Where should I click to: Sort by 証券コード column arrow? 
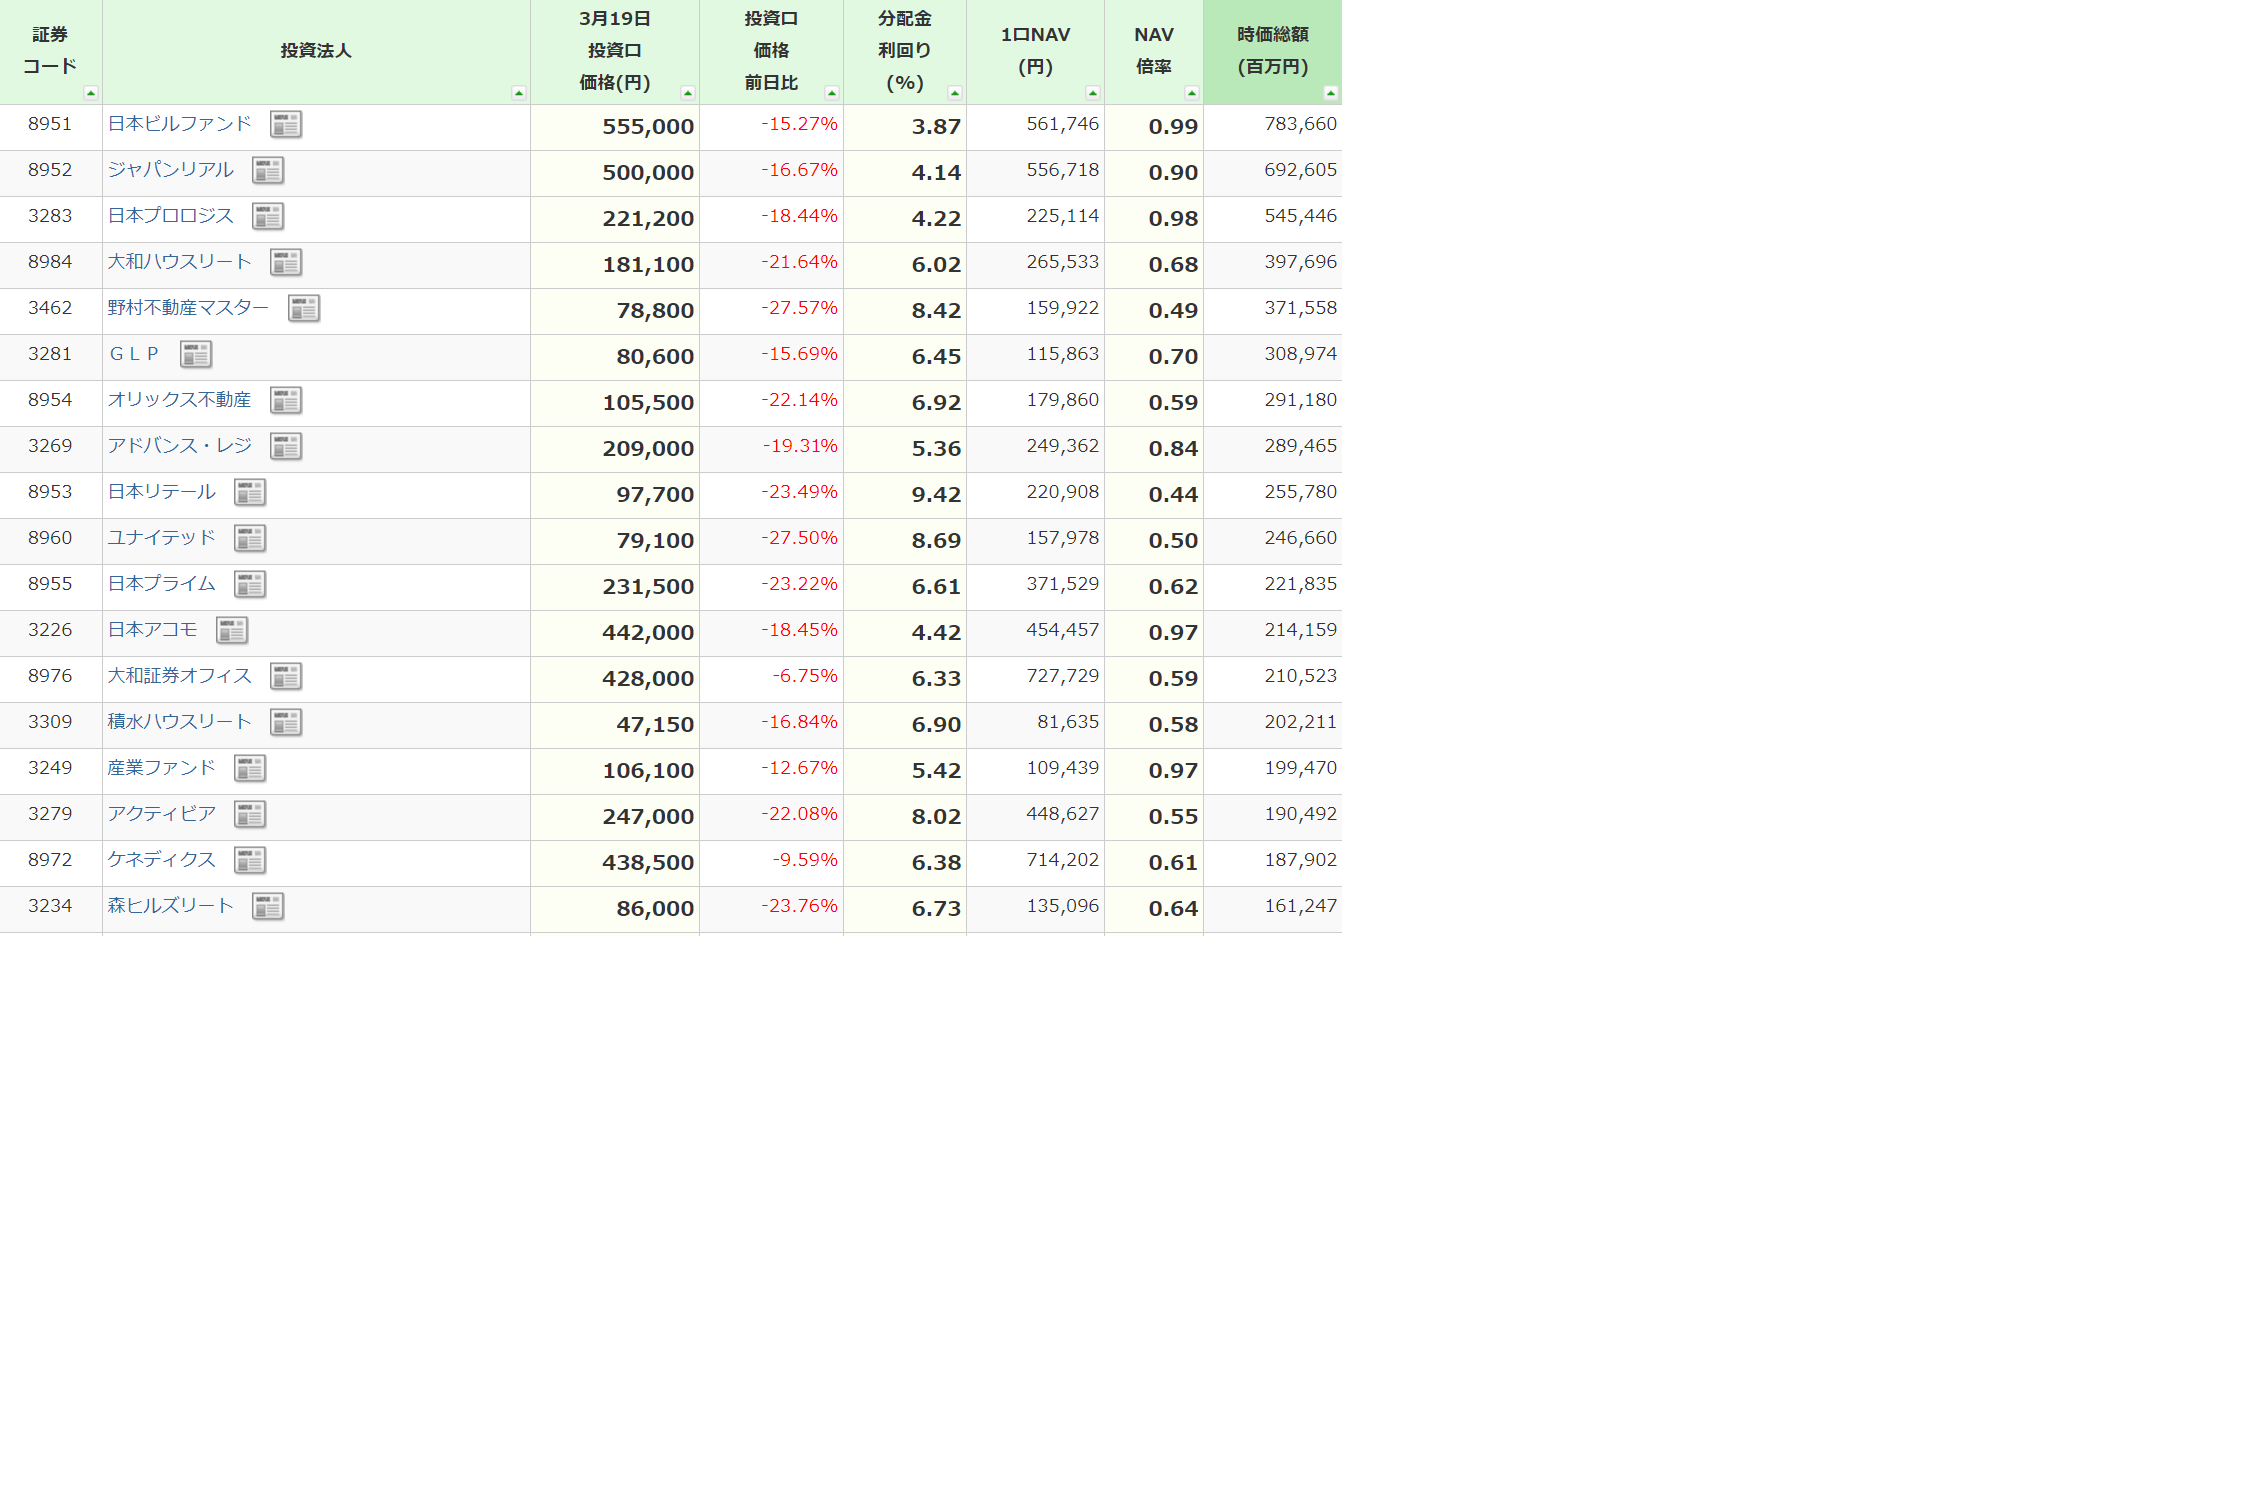pyautogui.click(x=91, y=93)
